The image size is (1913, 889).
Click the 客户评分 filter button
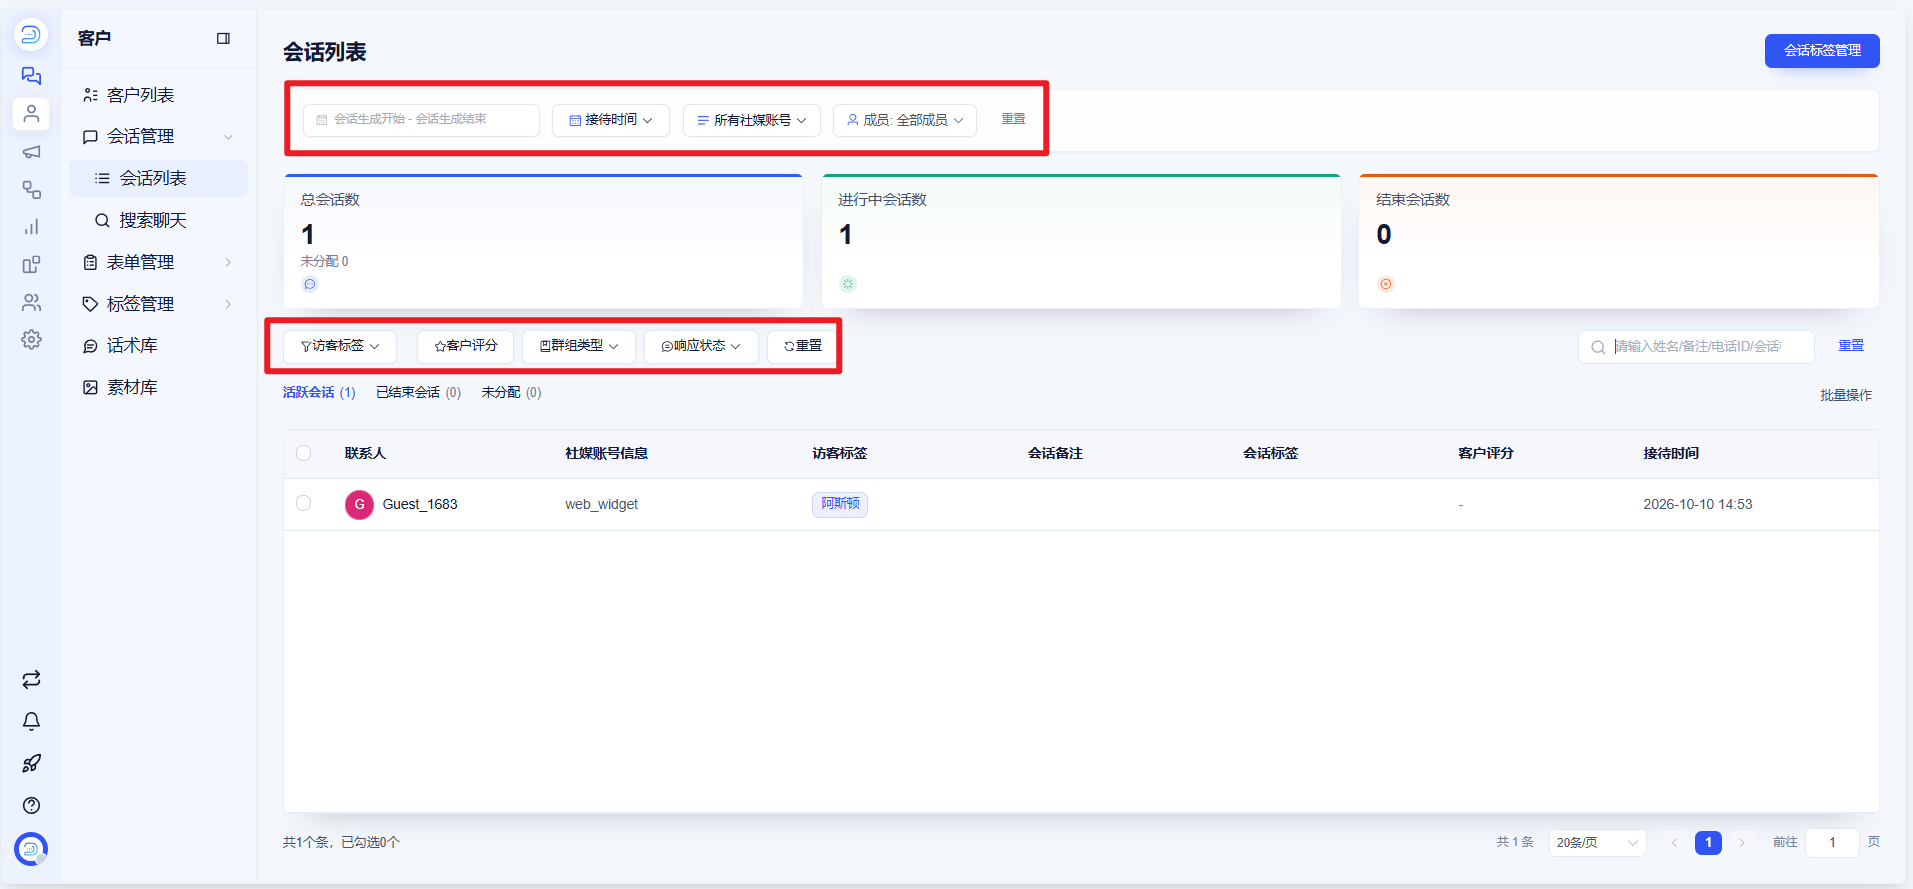(465, 346)
